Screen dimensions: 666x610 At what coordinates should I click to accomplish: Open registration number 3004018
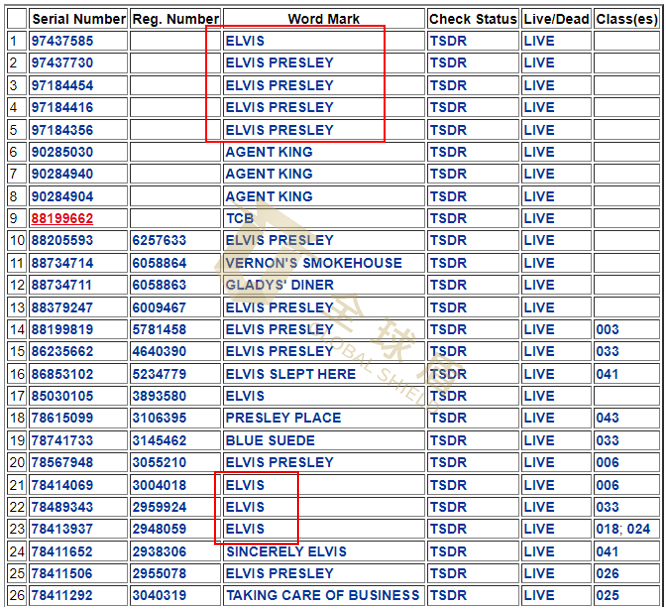point(159,485)
